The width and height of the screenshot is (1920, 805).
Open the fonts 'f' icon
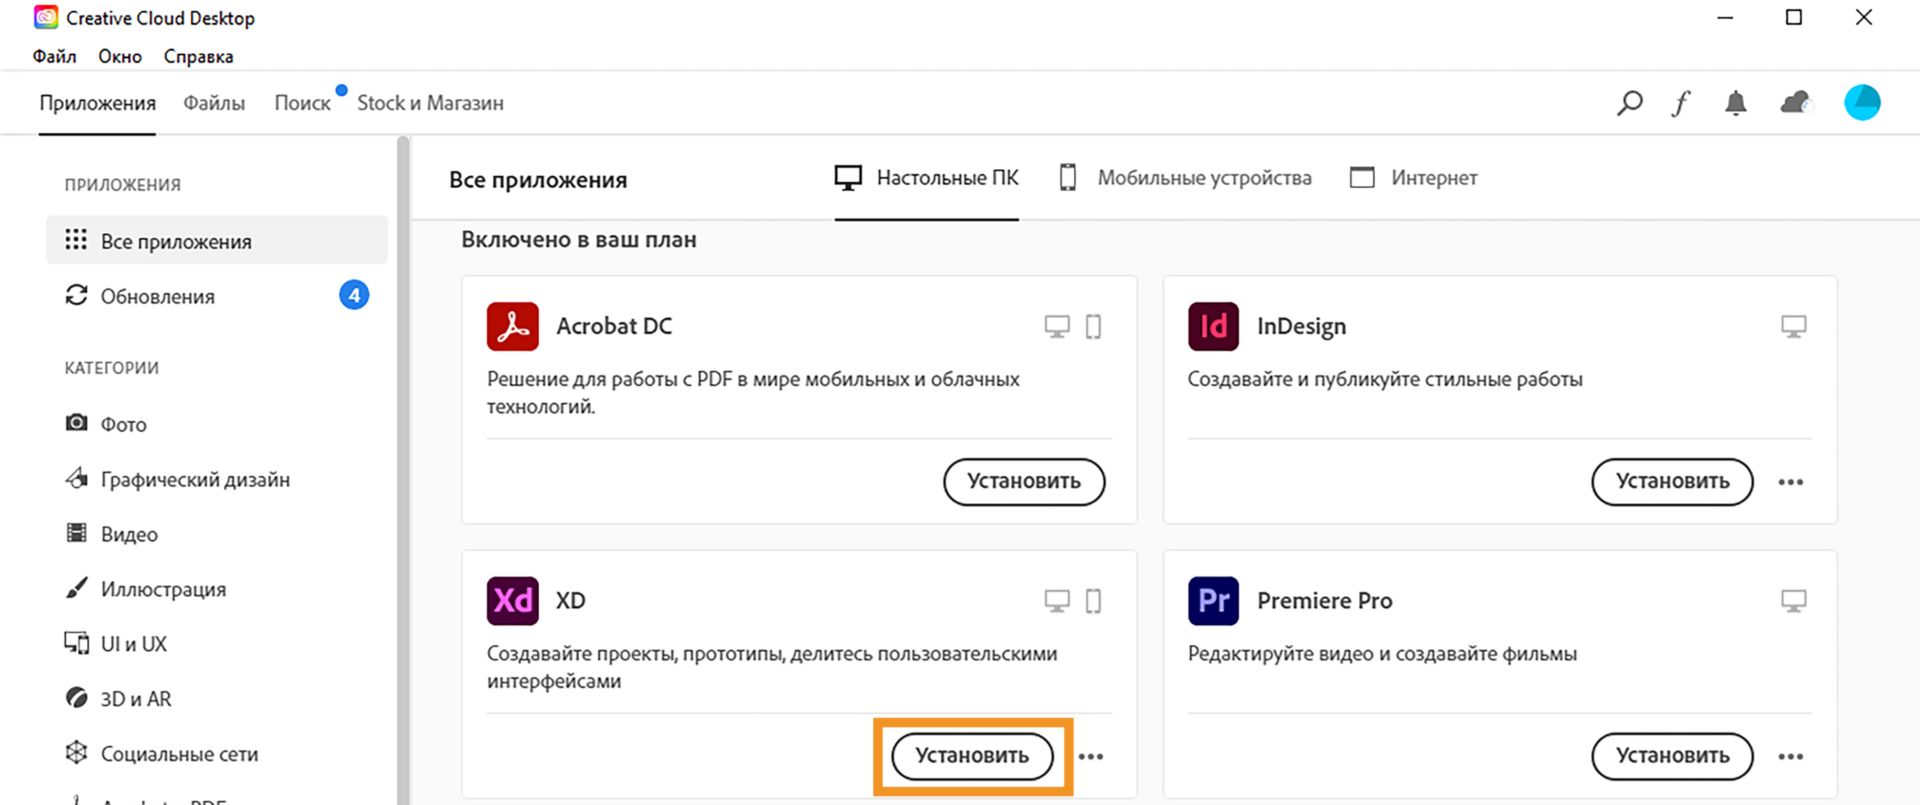point(1681,103)
